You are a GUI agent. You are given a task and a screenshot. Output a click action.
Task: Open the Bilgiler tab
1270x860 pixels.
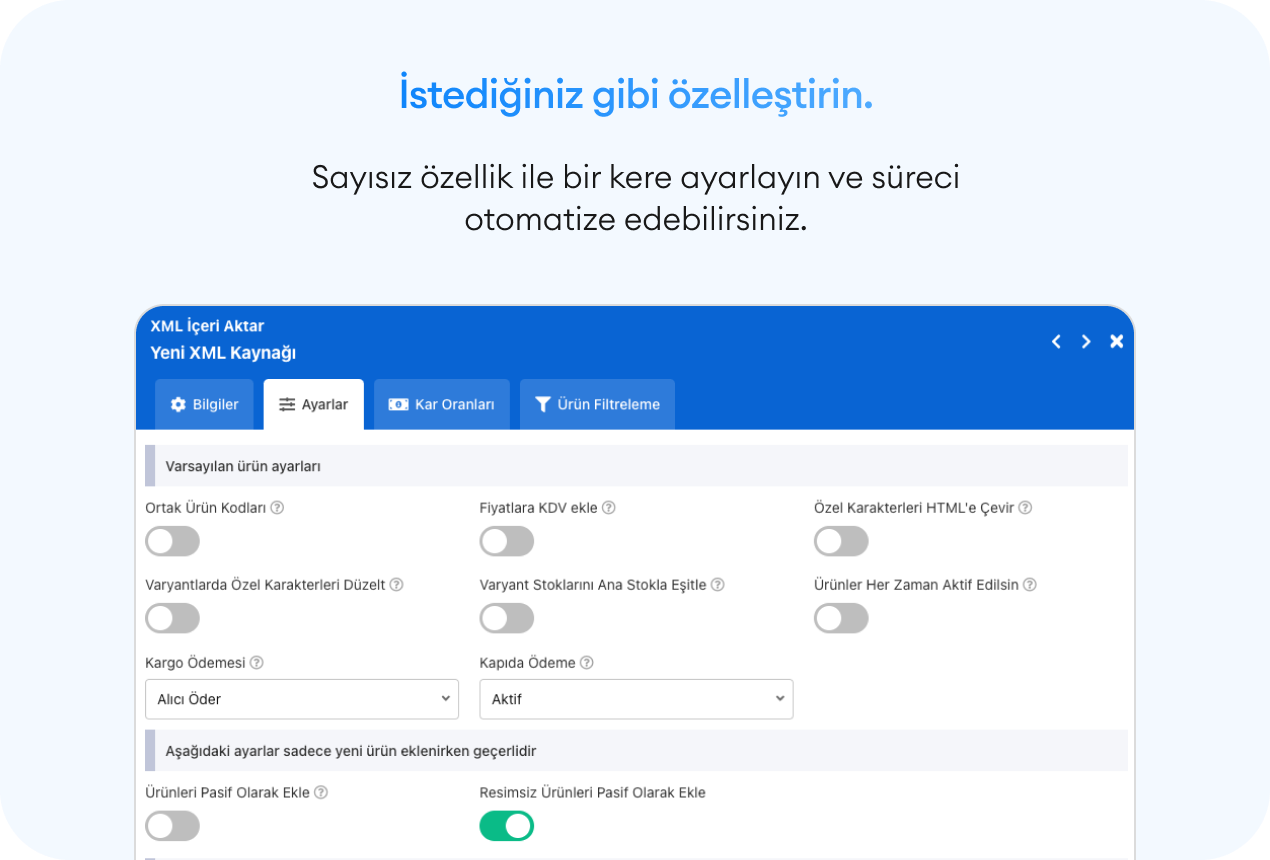[x=205, y=404]
